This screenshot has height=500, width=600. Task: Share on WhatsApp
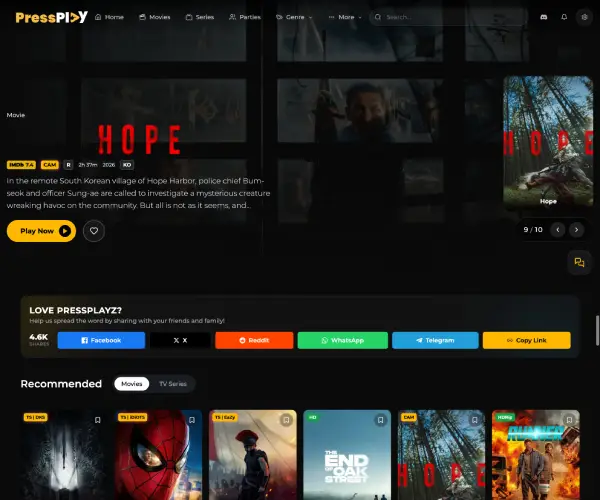[x=342, y=340]
